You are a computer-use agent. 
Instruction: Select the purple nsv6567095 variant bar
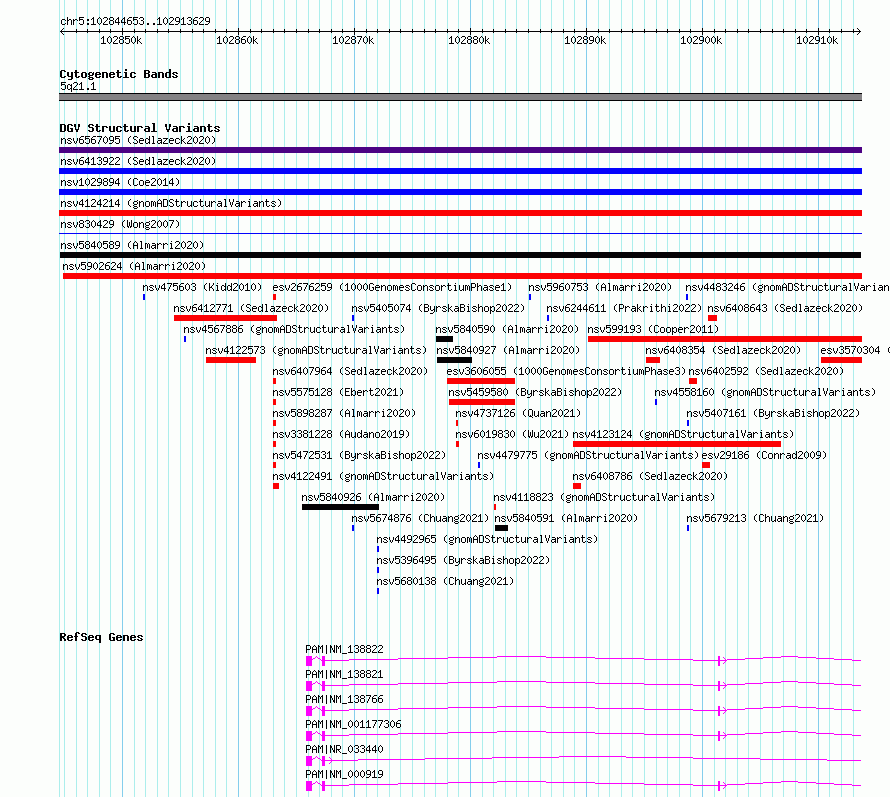460,150
